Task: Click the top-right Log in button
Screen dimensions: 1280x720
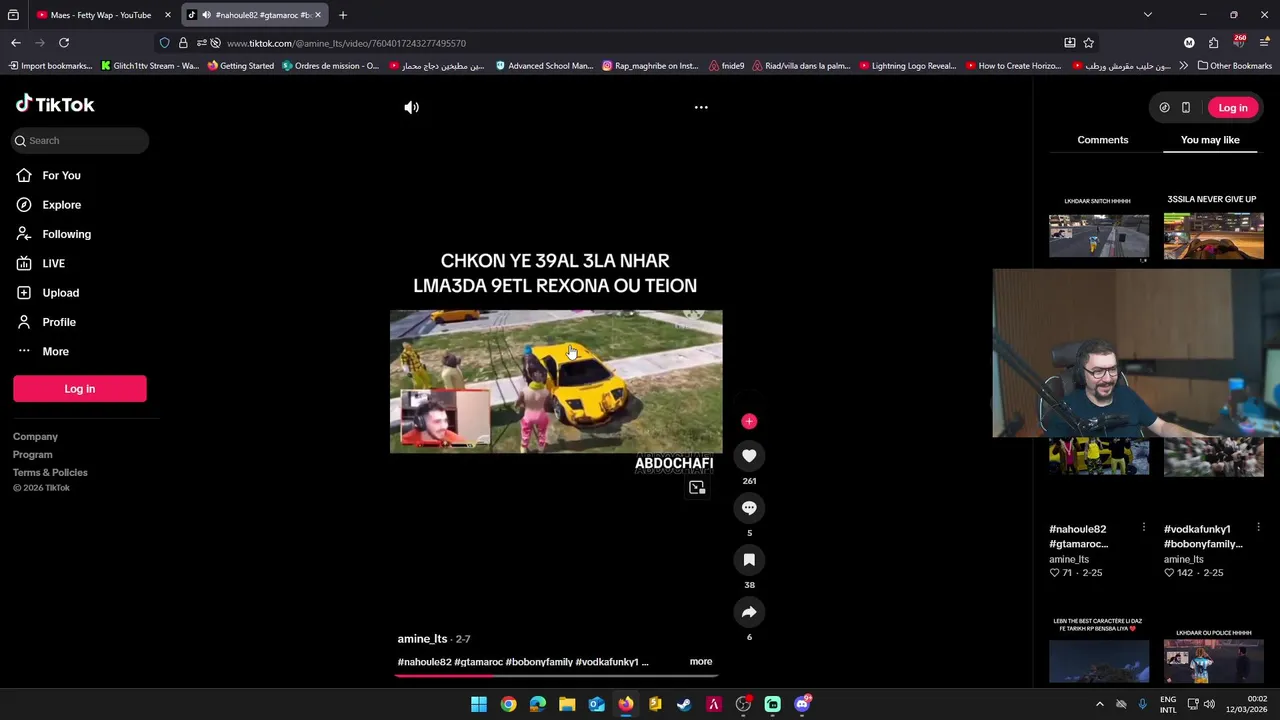Action: 1233,108
